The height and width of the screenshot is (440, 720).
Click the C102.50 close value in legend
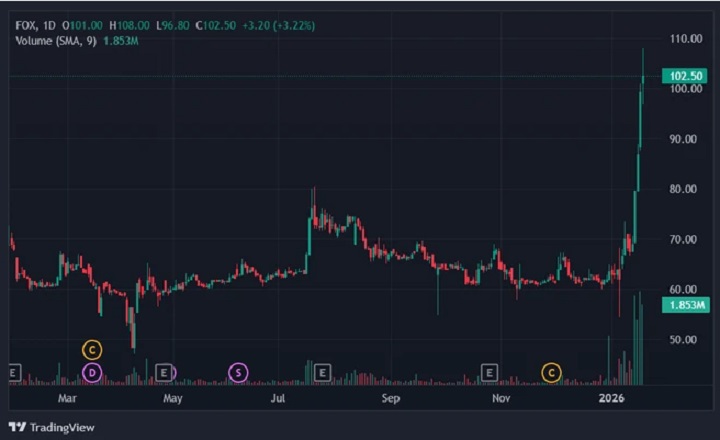click(x=216, y=25)
